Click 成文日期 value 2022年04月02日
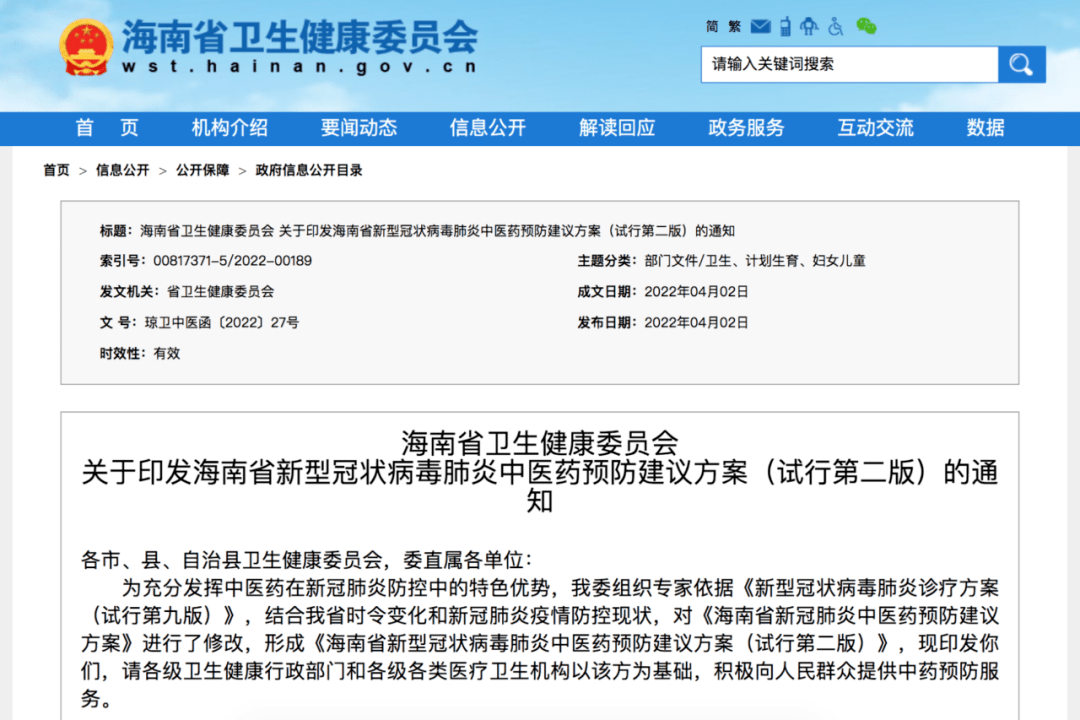Viewport: 1080px width, 720px height. 696,291
